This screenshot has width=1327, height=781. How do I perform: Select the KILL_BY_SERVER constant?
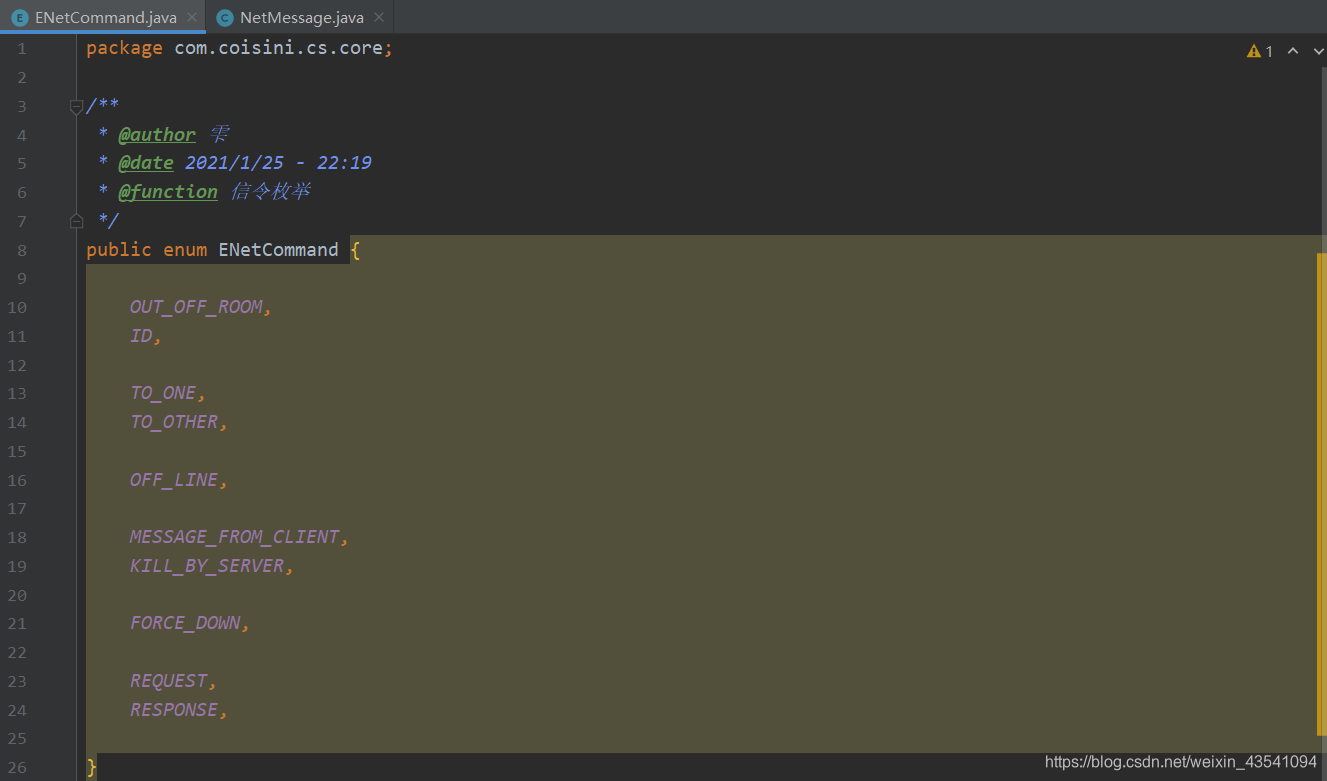(207, 566)
